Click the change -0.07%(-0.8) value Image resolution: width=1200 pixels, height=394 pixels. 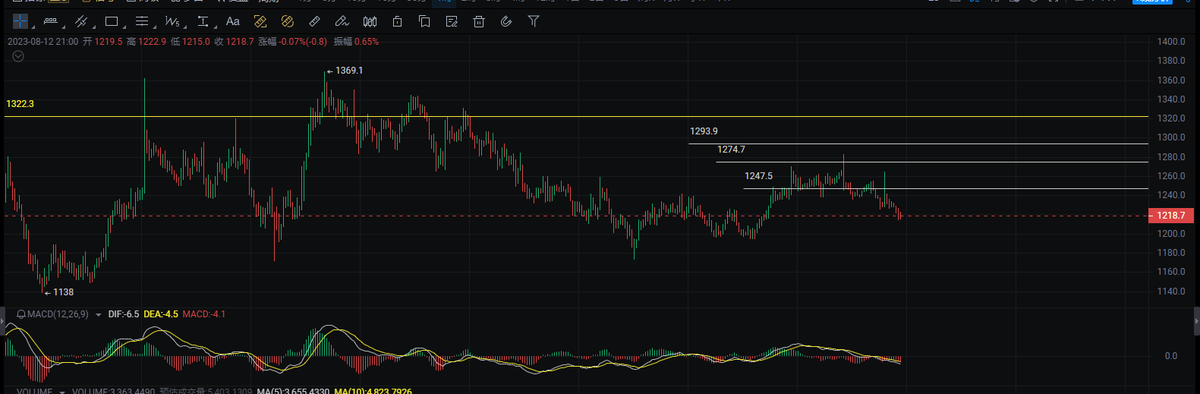click(304, 41)
